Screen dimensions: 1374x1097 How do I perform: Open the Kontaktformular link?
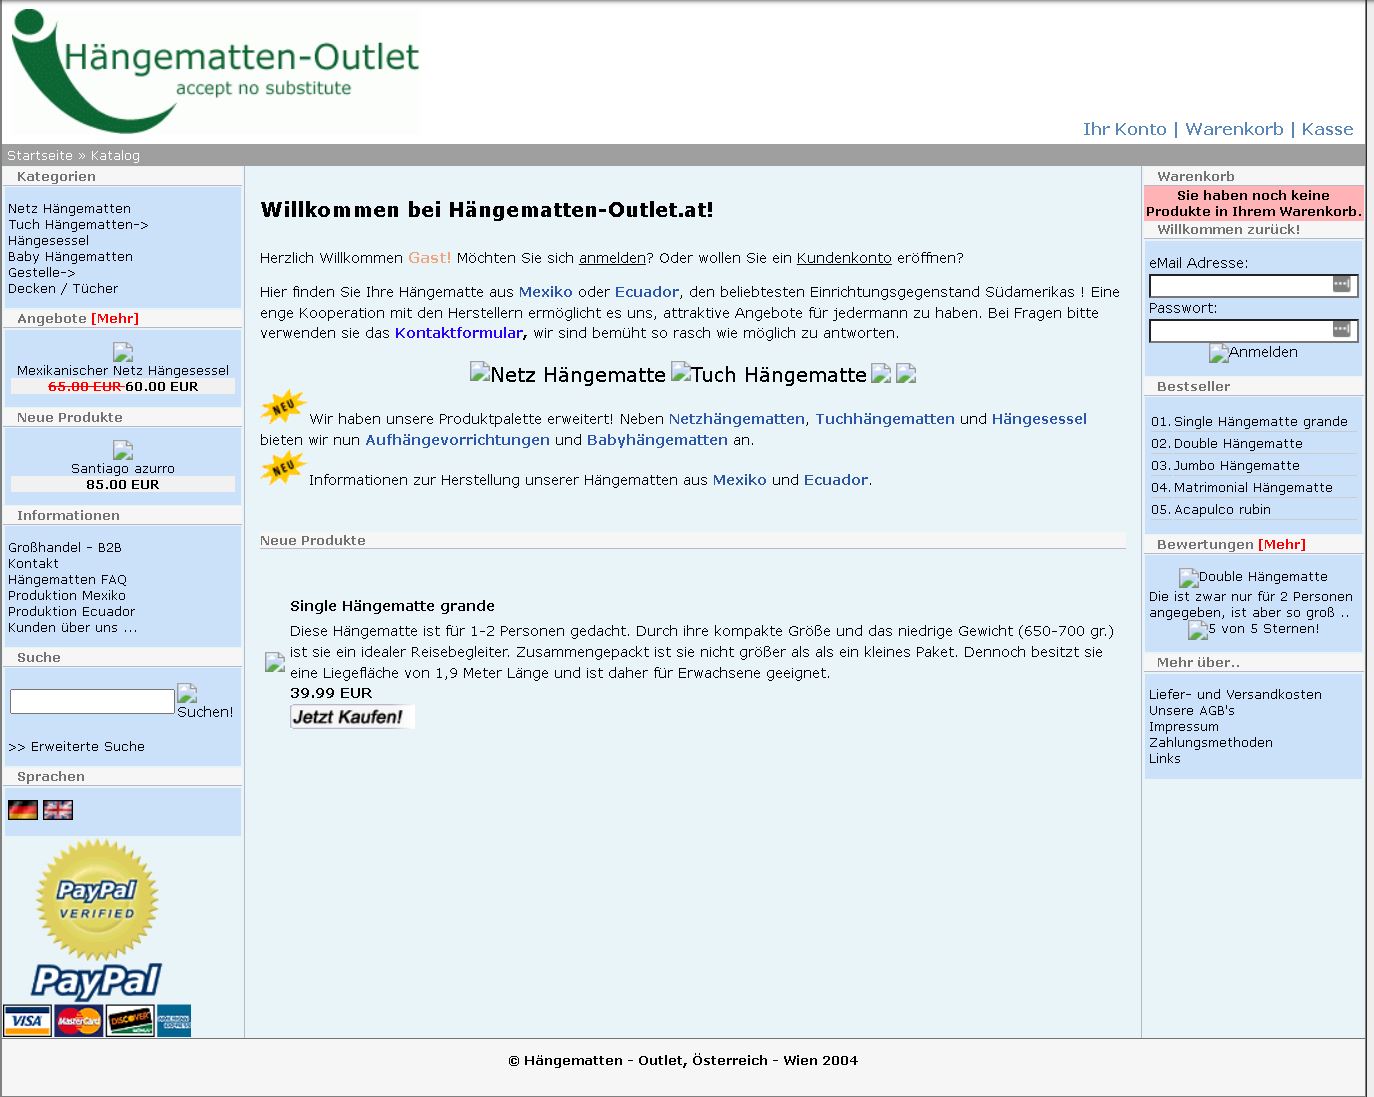click(458, 333)
